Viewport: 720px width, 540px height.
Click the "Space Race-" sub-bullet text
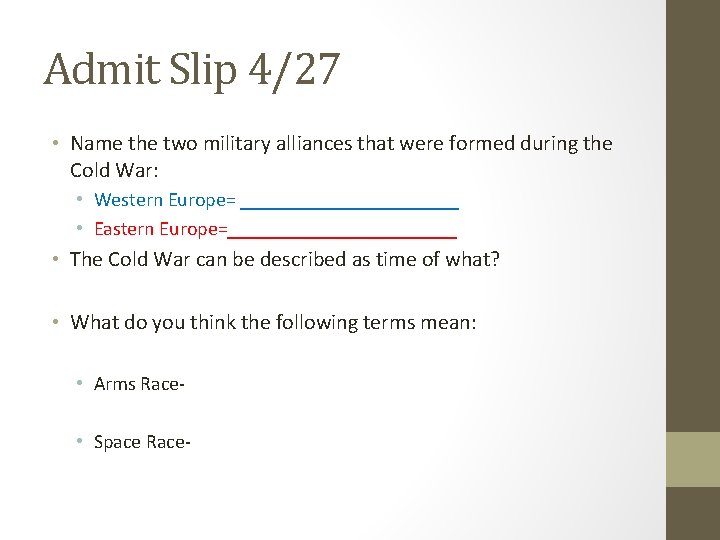click(x=142, y=441)
